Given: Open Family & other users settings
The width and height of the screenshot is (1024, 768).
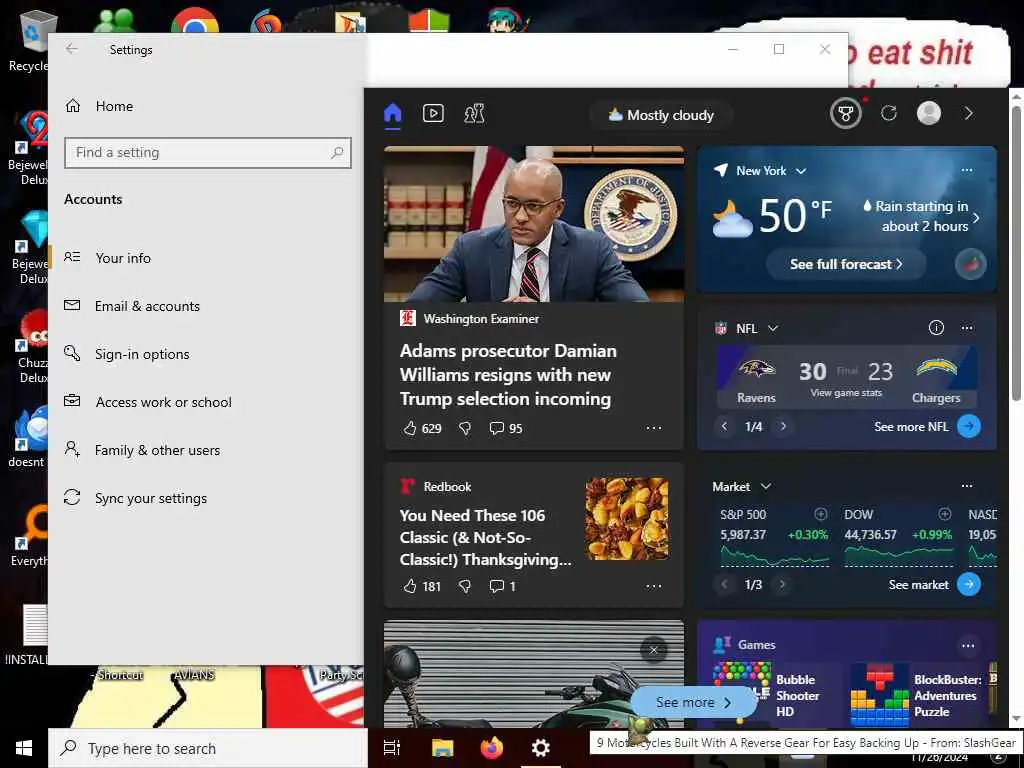Looking at the screenshot, I should (207, 450).
